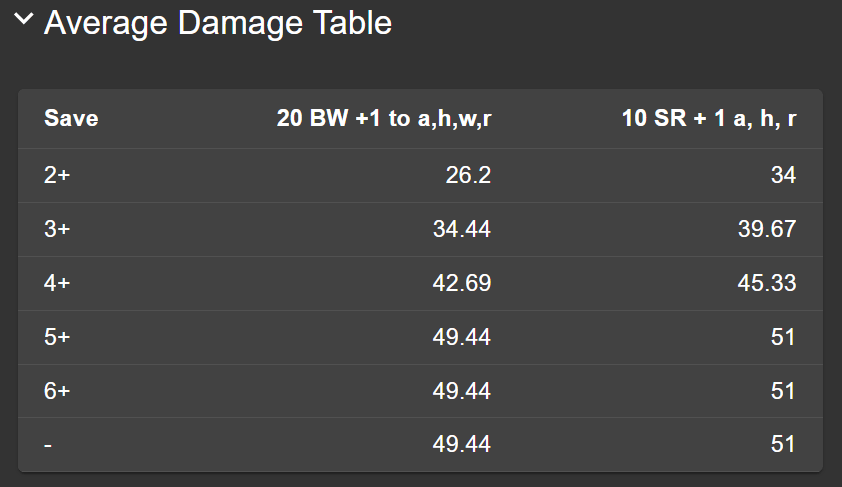Select the 5+ save row label
The width and height of the screenshot is (842, 487).
57,337
